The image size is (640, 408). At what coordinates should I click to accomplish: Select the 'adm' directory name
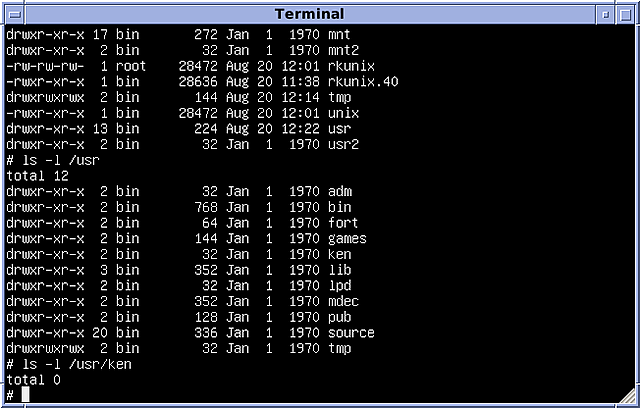pyautogui.click(x=340, y=191)
